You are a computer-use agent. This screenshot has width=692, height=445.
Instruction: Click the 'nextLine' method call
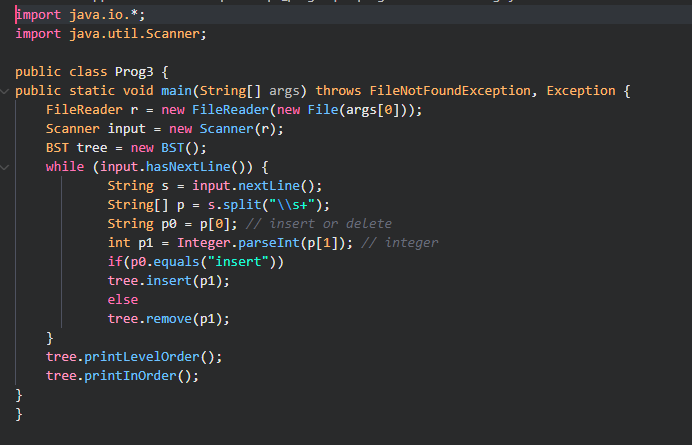coord(269,185)
